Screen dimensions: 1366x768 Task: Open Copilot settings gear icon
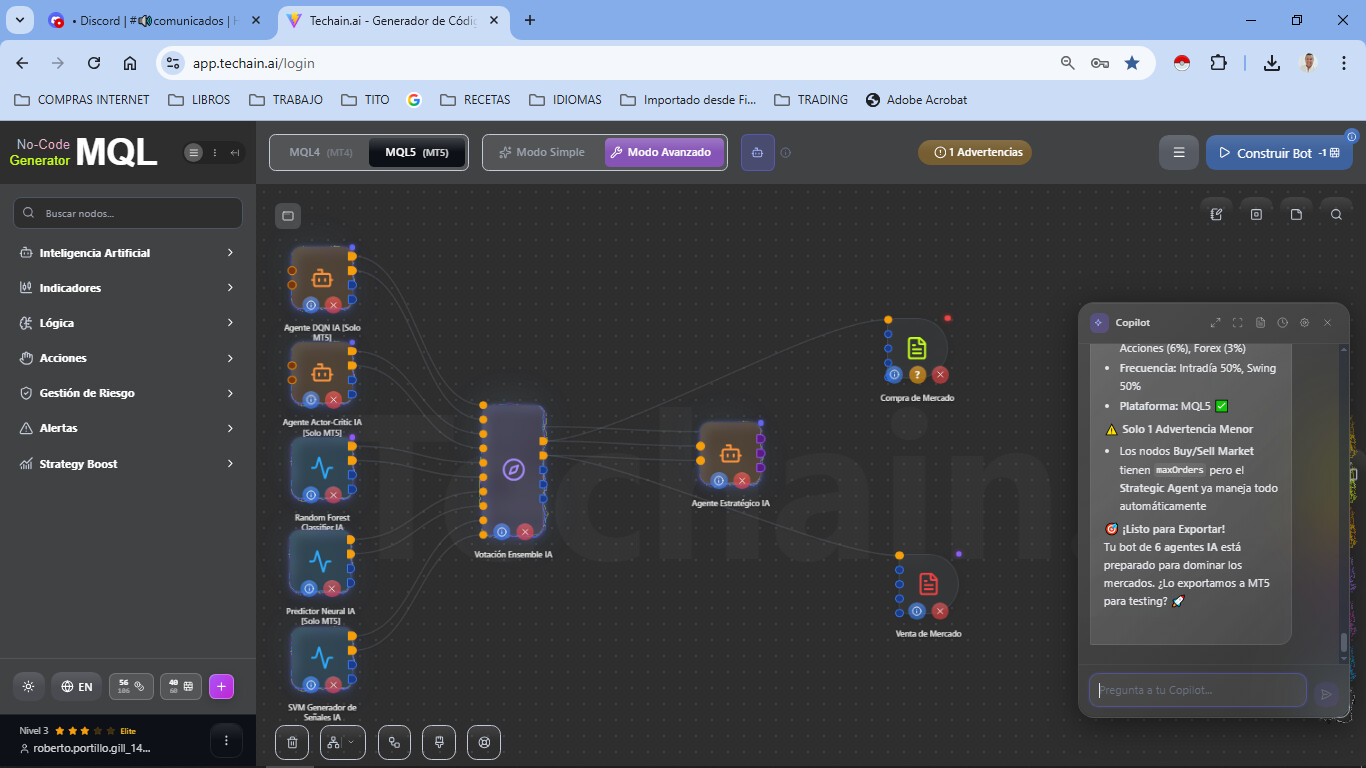tap(1305, 323)
